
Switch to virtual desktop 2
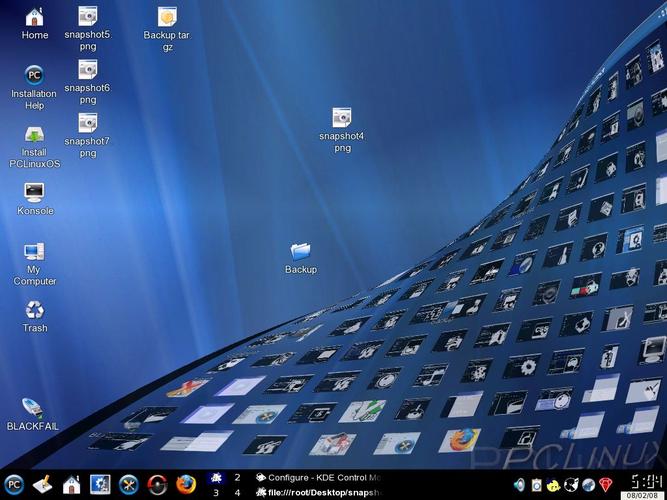[237, 478]
